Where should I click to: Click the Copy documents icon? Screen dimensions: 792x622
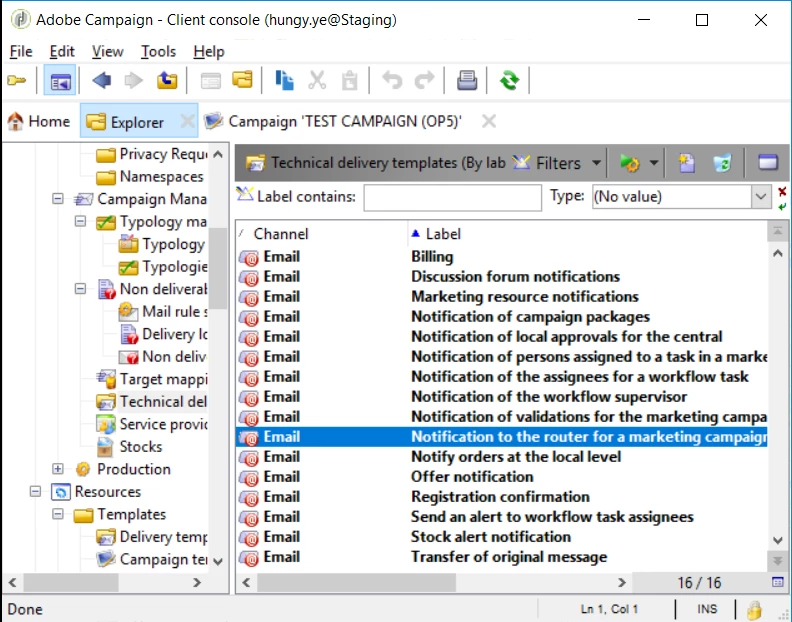click(284, 80)
